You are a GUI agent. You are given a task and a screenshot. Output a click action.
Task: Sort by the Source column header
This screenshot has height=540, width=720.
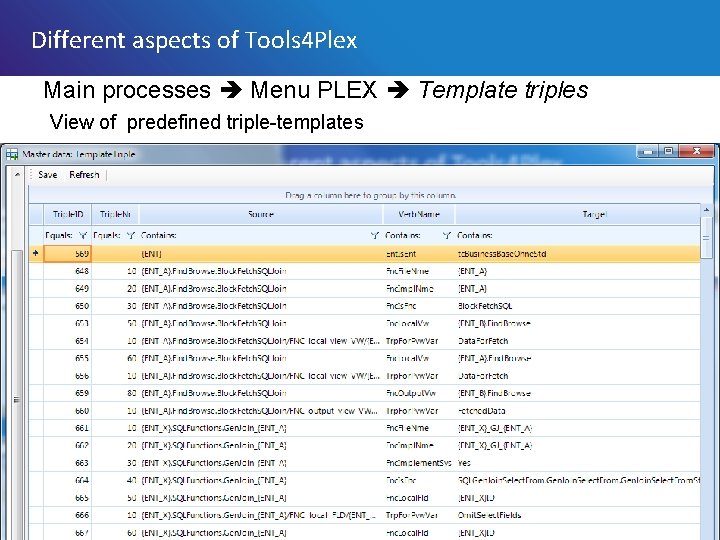260,215
